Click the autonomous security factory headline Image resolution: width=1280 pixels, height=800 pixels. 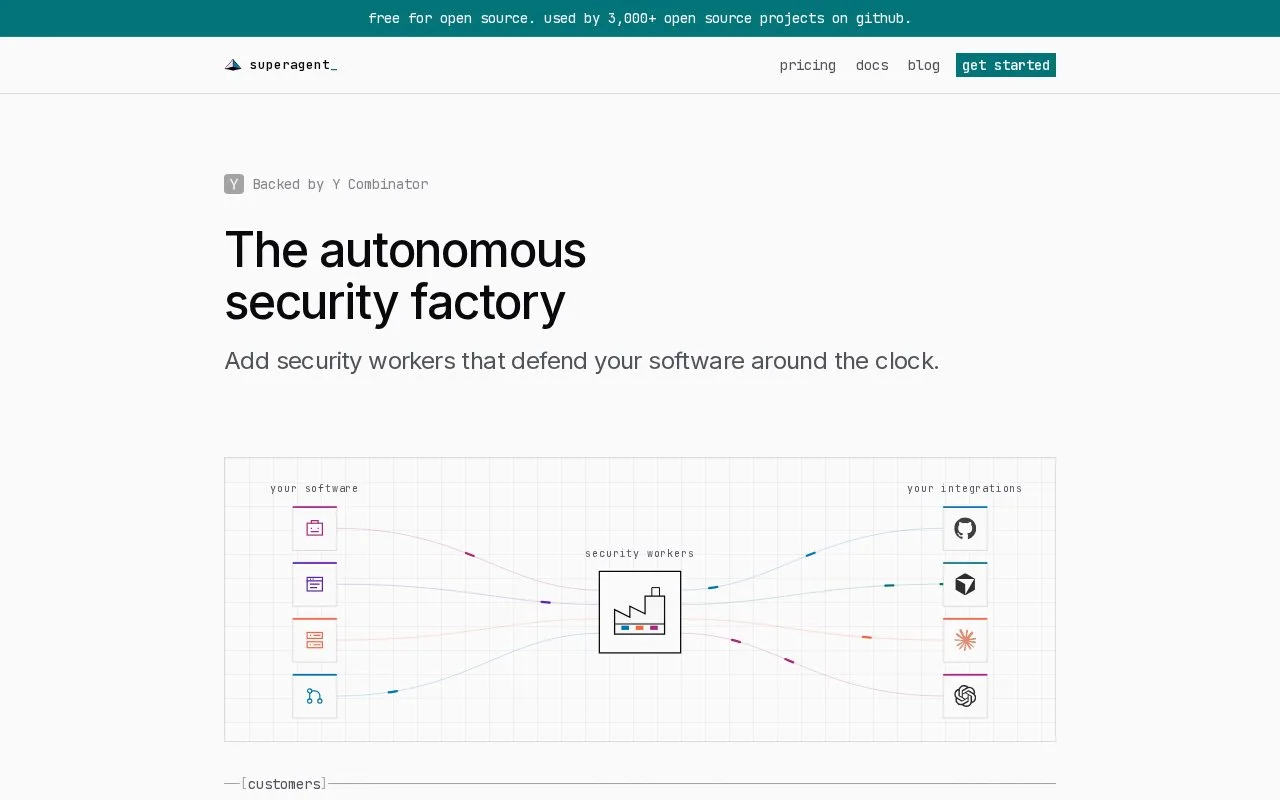pos(405,276)
